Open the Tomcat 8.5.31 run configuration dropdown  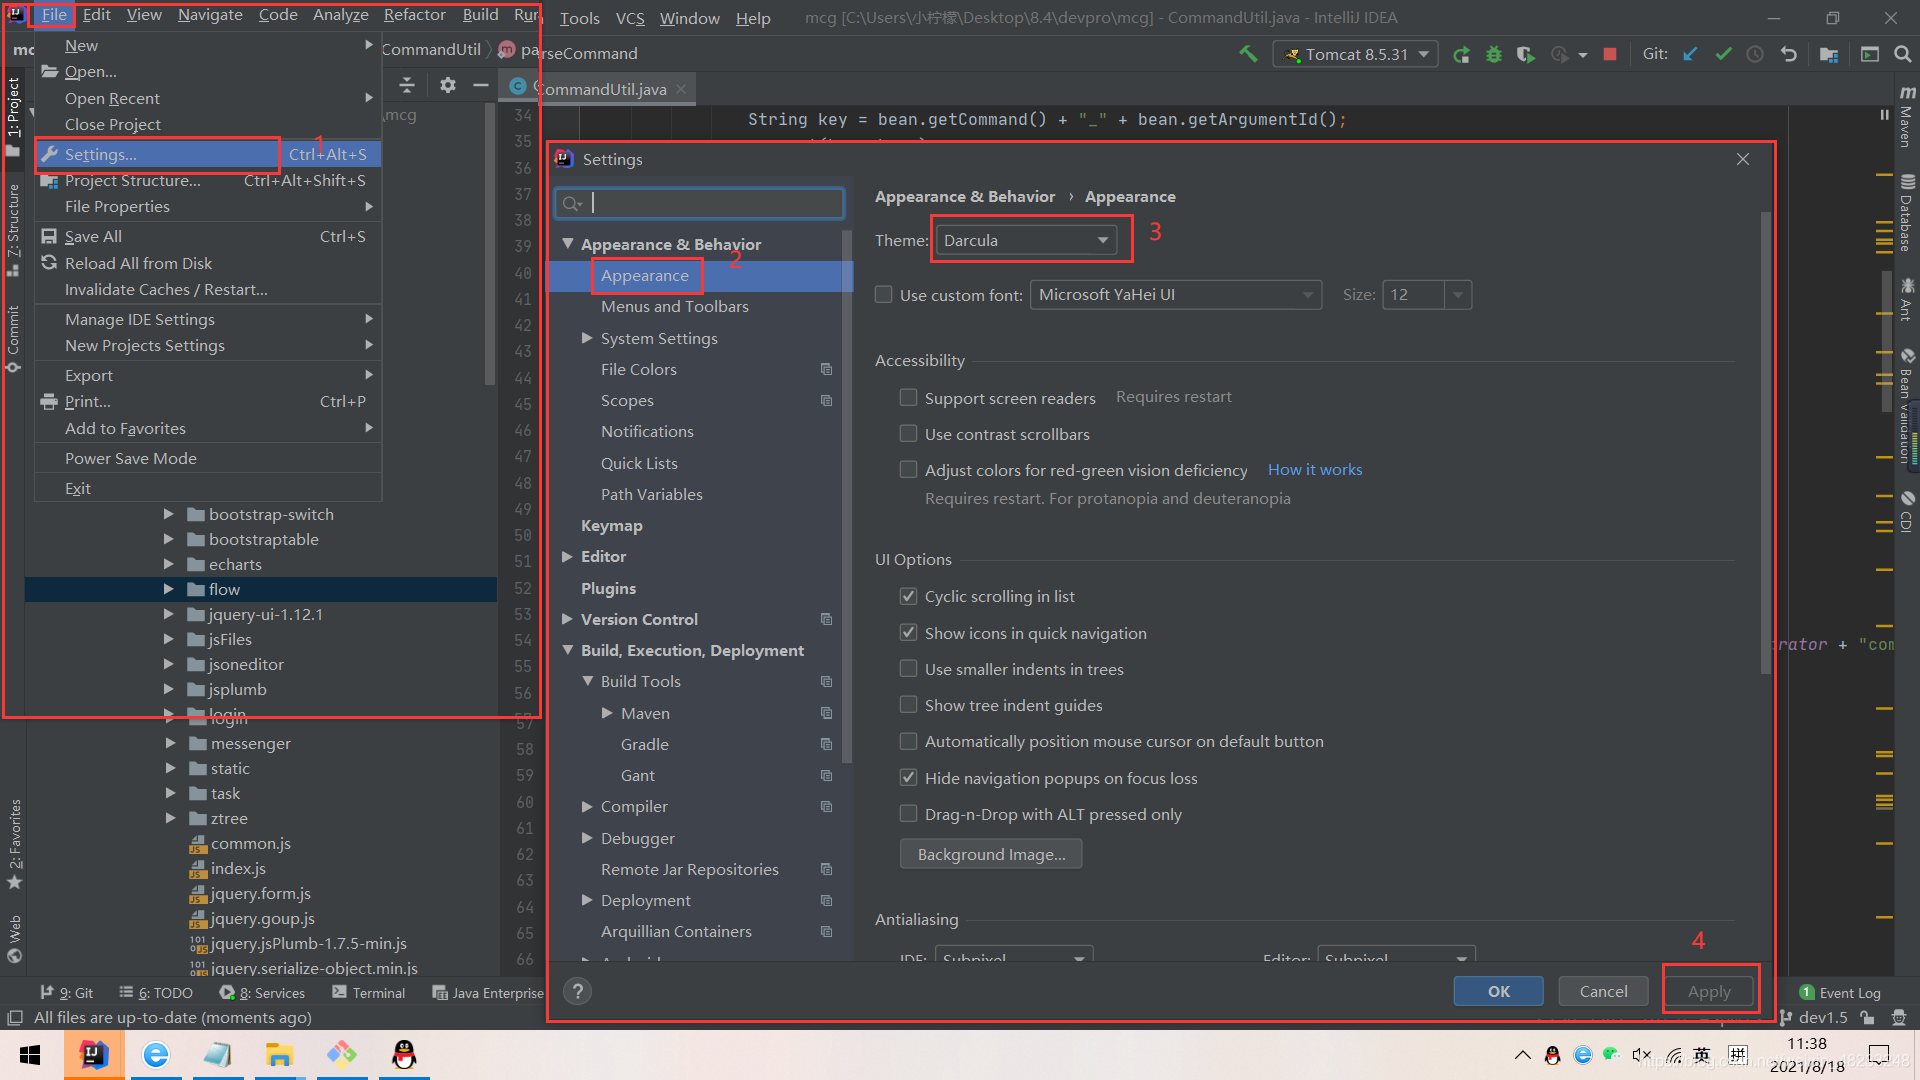1355,54
